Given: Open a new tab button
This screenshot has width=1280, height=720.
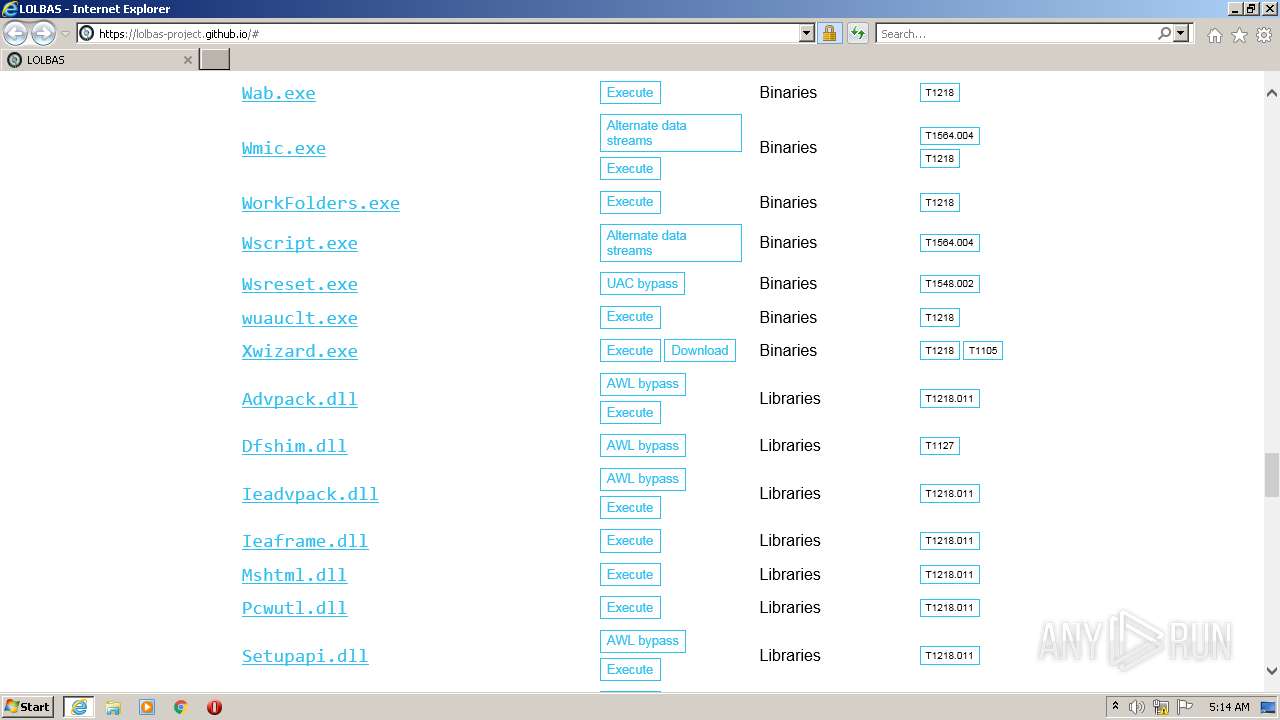Looking at the screenshot, I should (215, 60).
